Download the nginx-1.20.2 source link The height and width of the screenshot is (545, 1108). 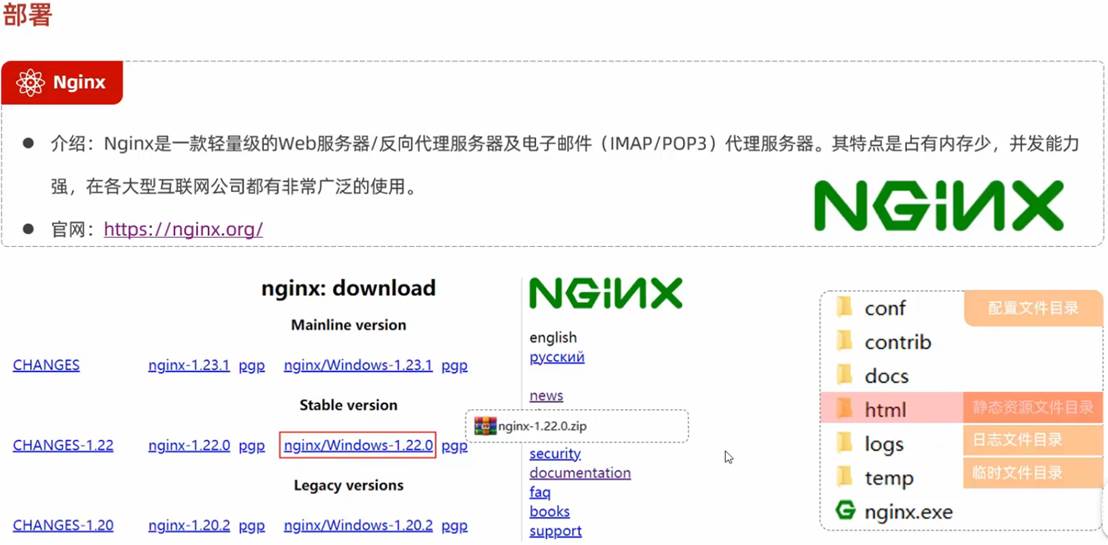tap(189, 525)
